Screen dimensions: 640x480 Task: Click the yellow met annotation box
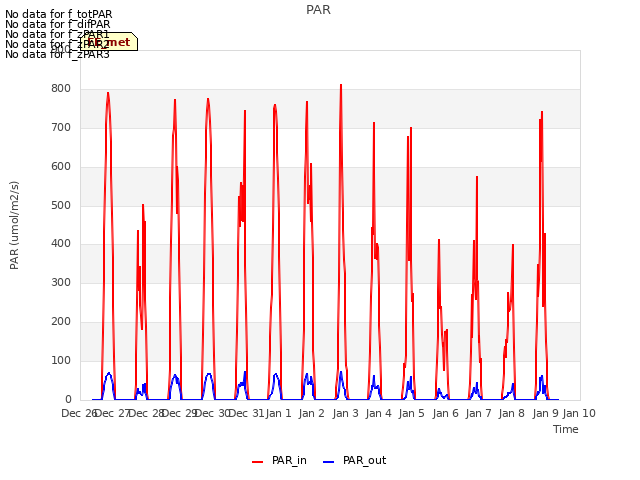(x=109, y=42)
